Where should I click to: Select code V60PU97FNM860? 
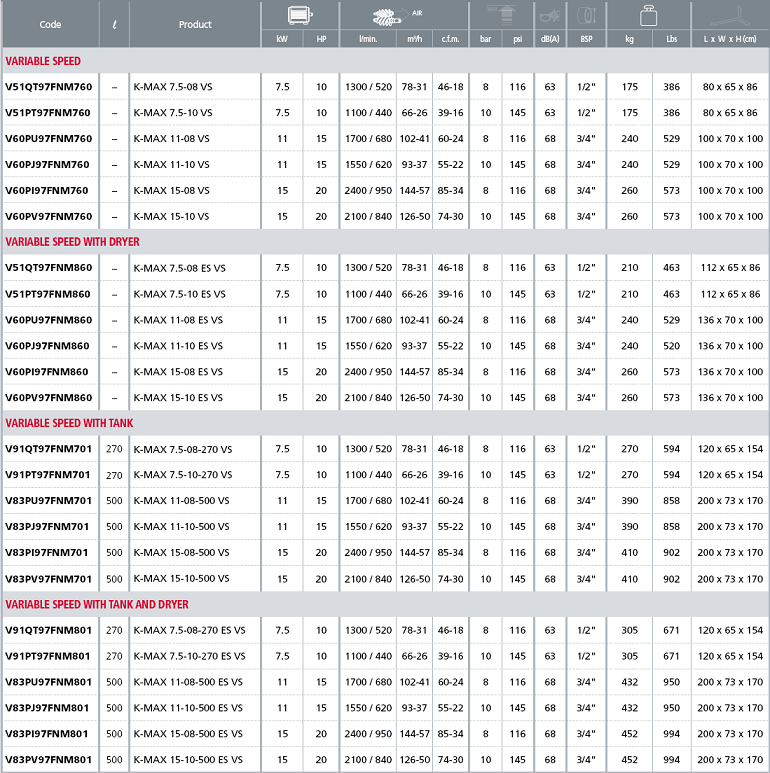48,320
